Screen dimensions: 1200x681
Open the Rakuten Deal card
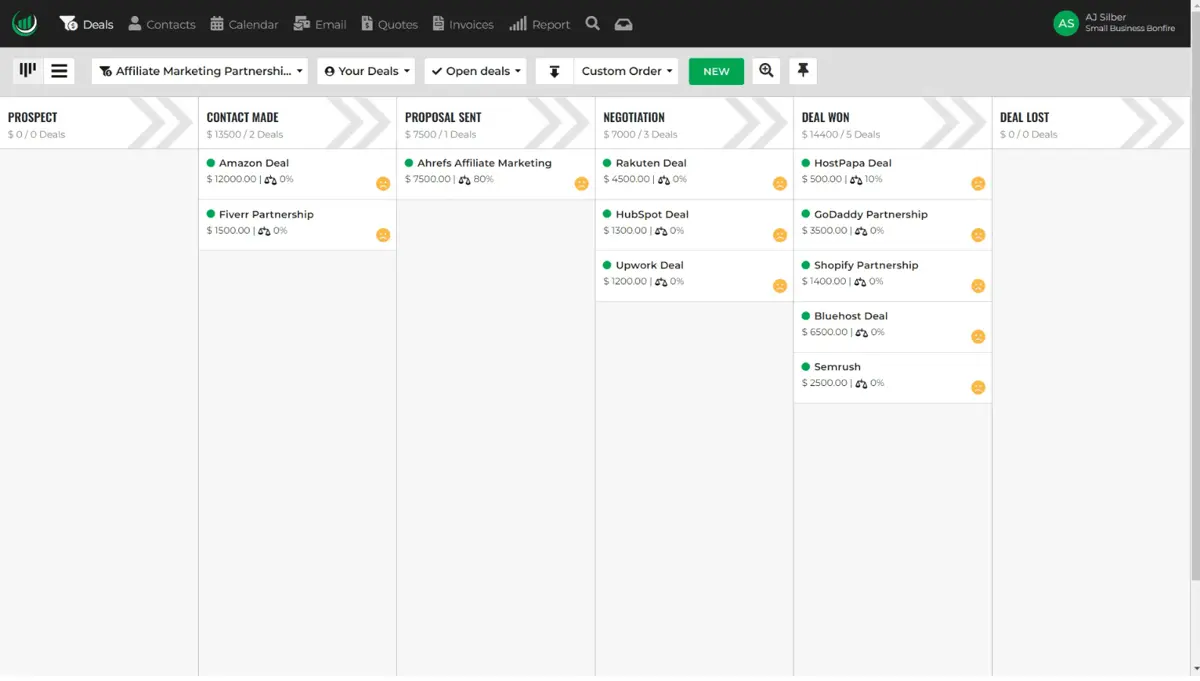694,174
